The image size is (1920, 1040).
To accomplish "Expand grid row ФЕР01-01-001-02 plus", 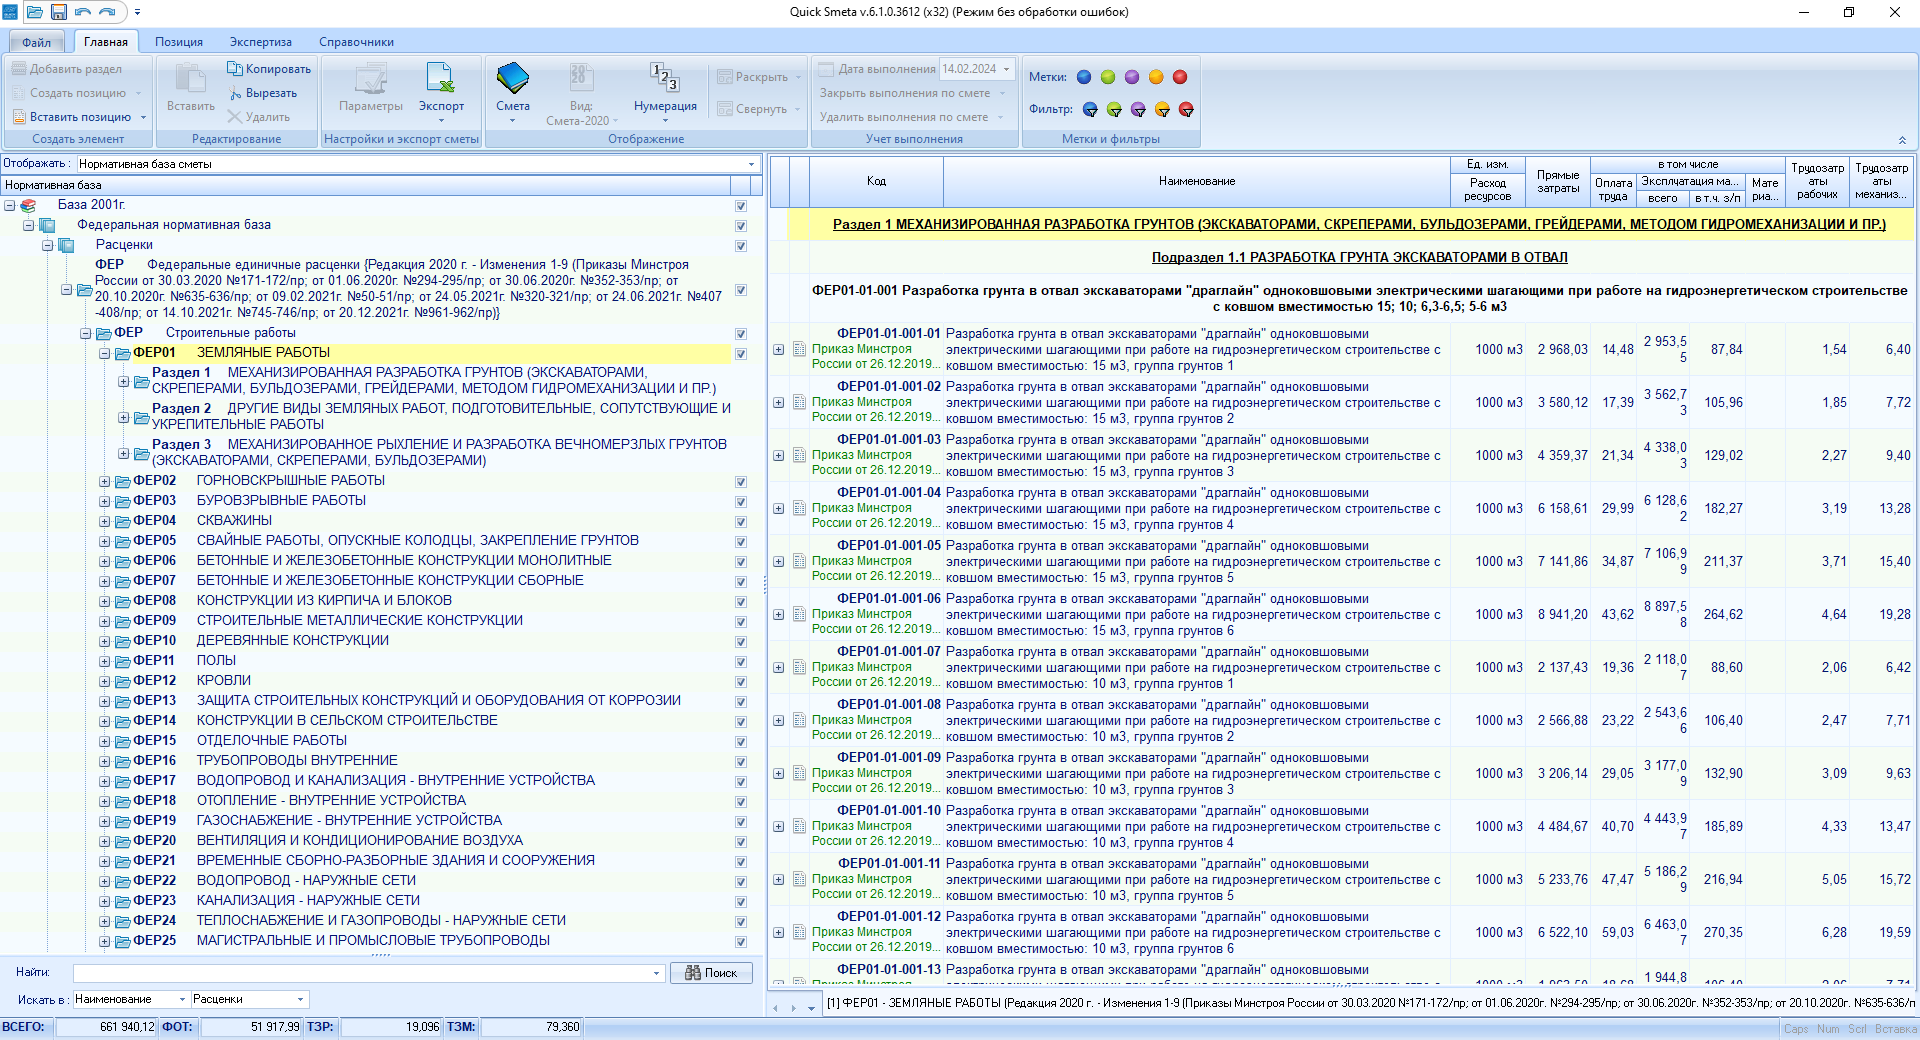I will [x=779, y=402].
